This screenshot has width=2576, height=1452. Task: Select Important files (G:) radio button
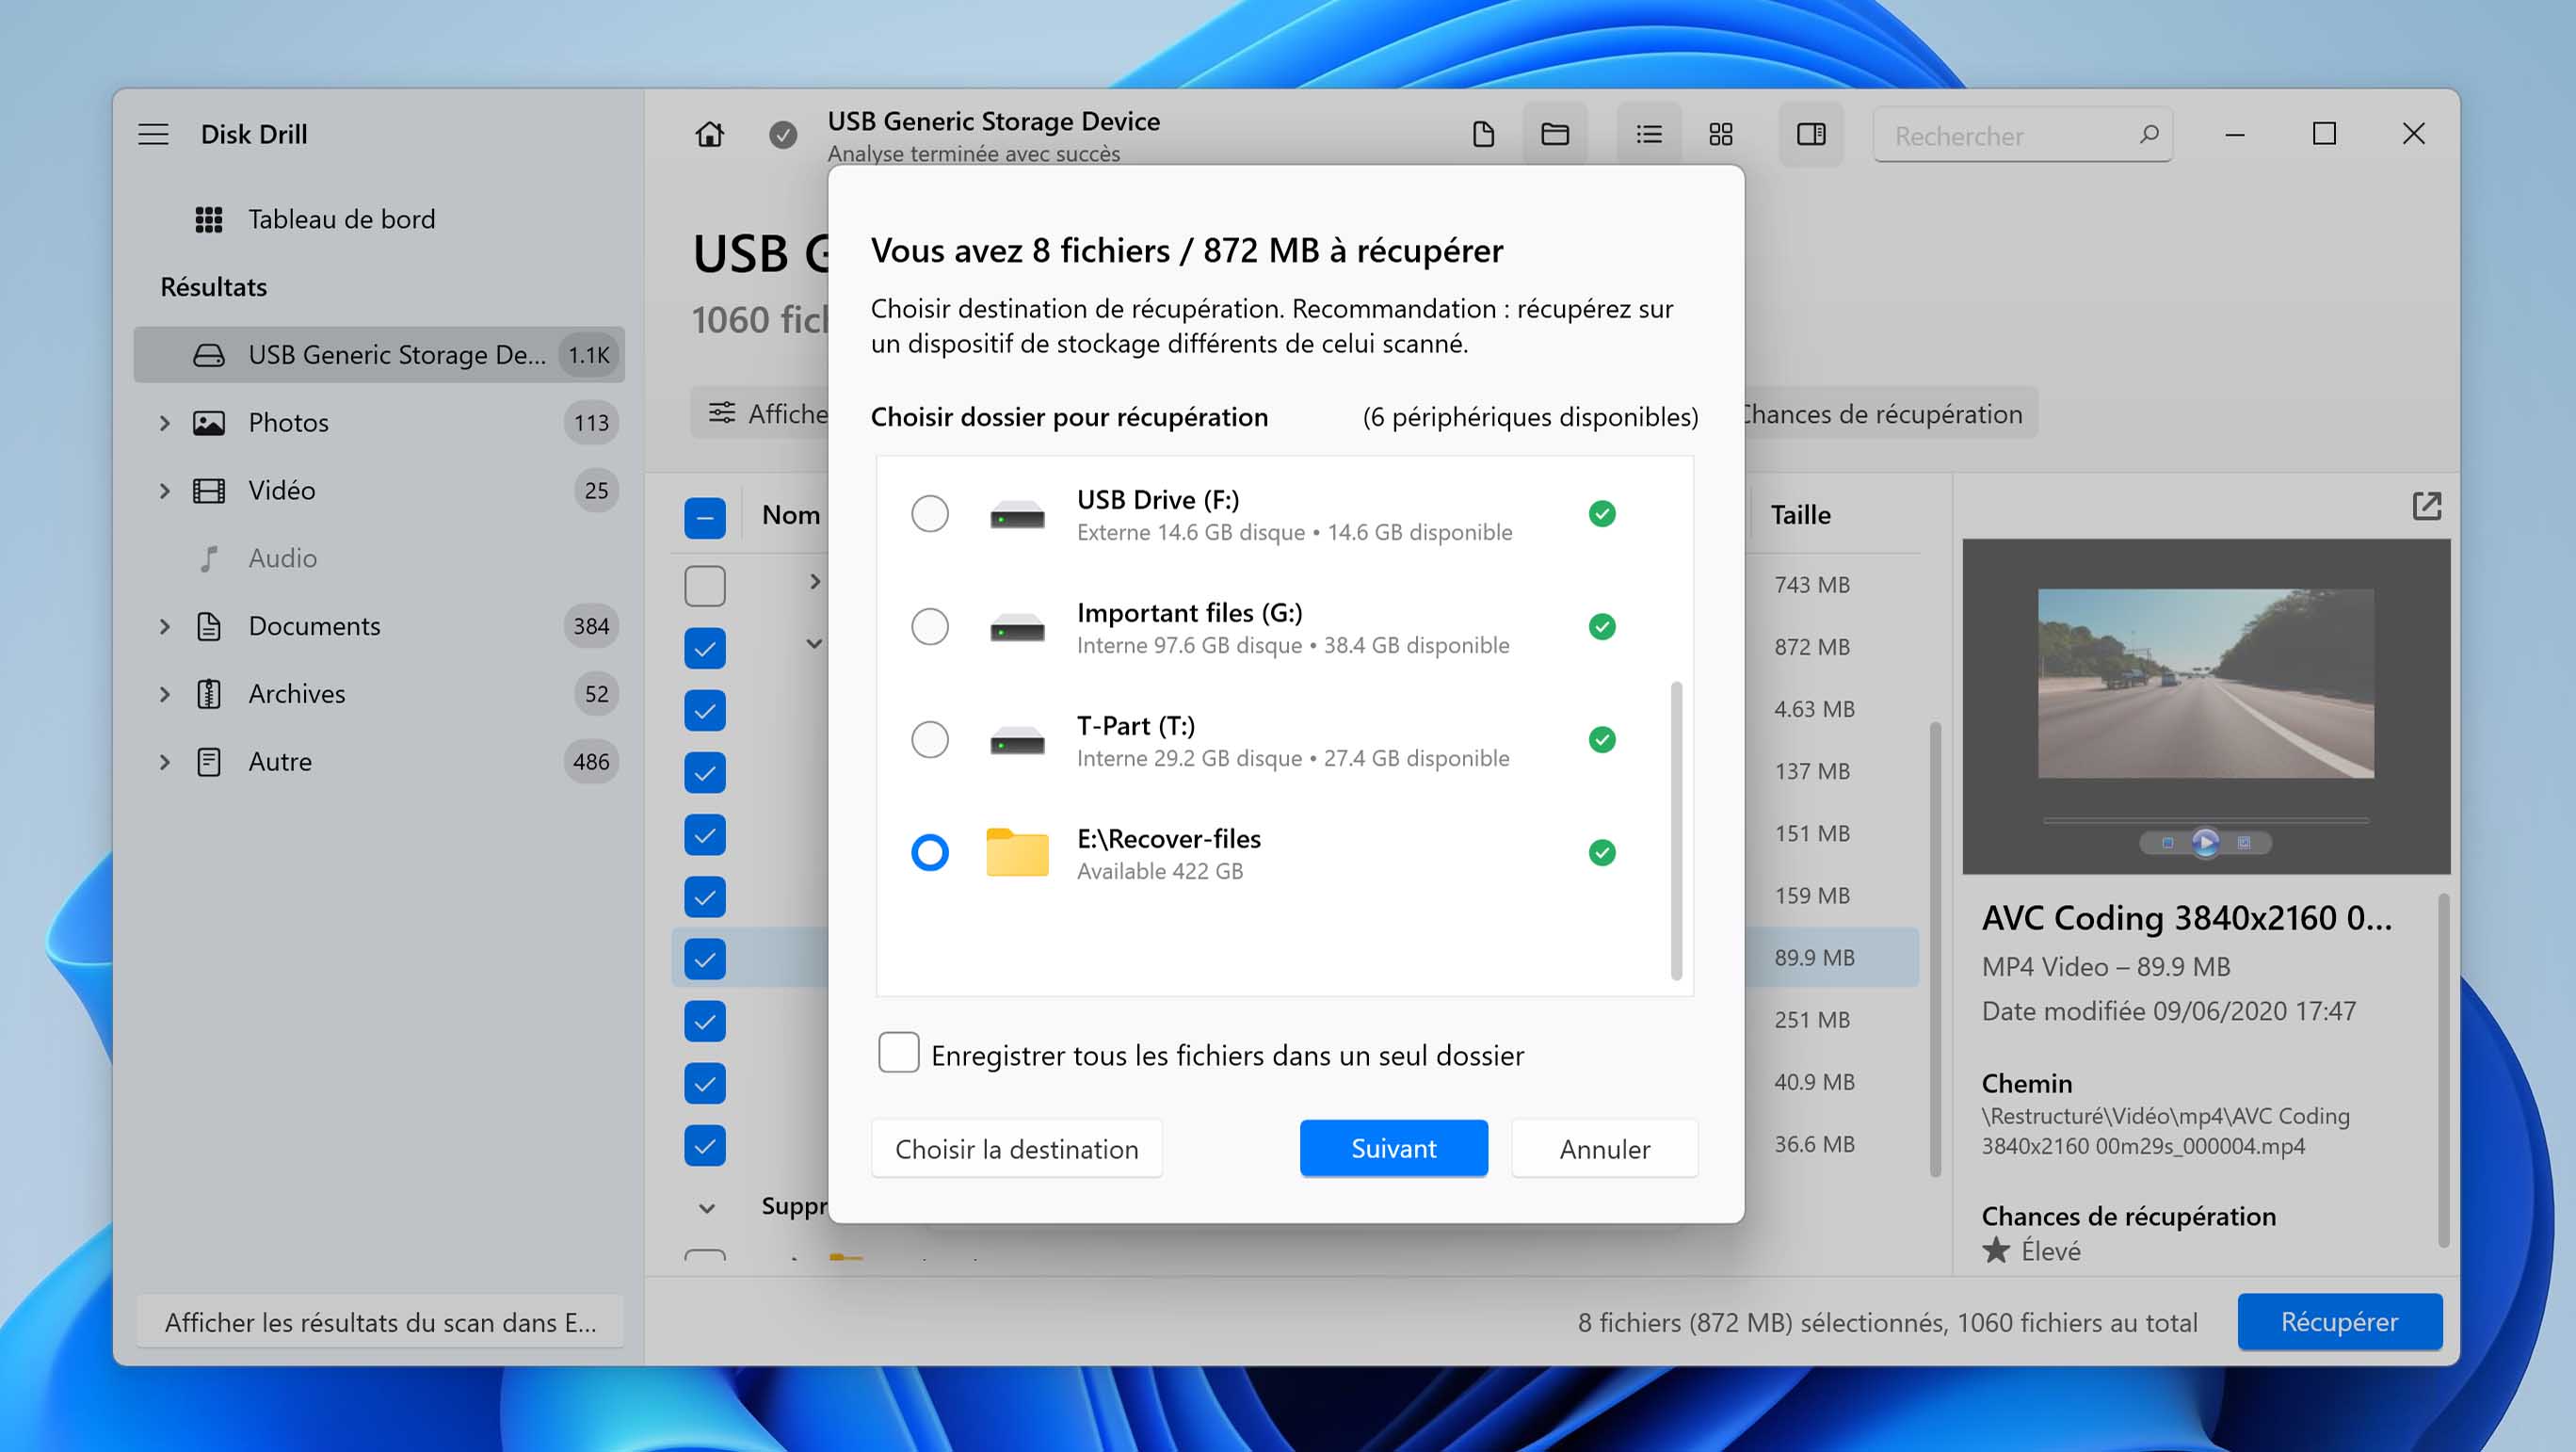point(930,627)
